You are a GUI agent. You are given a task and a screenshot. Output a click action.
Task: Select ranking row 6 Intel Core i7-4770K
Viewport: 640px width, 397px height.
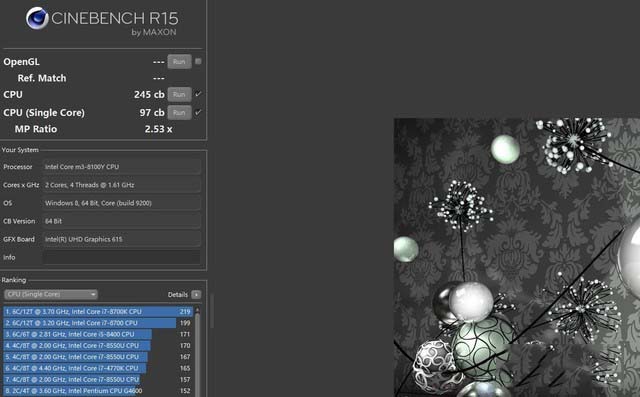[x=98, y=368]
